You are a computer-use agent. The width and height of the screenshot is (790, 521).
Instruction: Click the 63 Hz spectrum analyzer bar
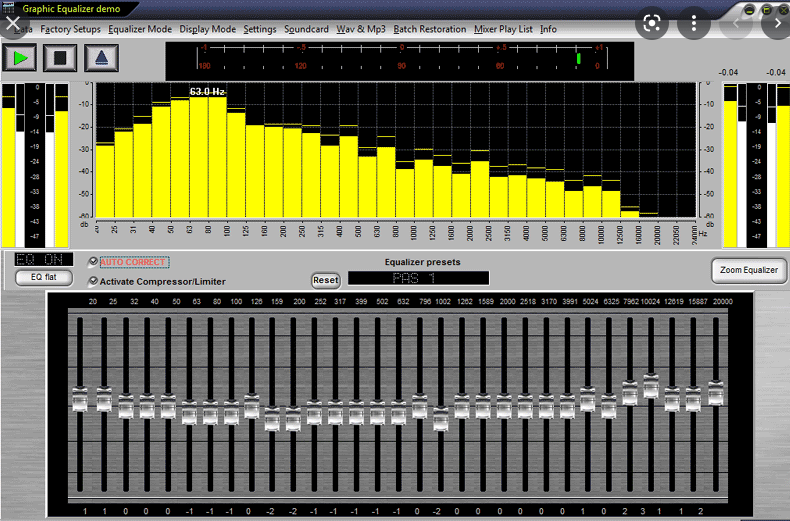coord(199,157)
